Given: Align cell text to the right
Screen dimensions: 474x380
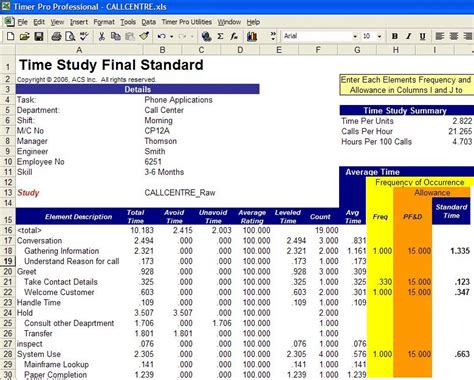Looking at the screenshot, I should click(468, 36).
